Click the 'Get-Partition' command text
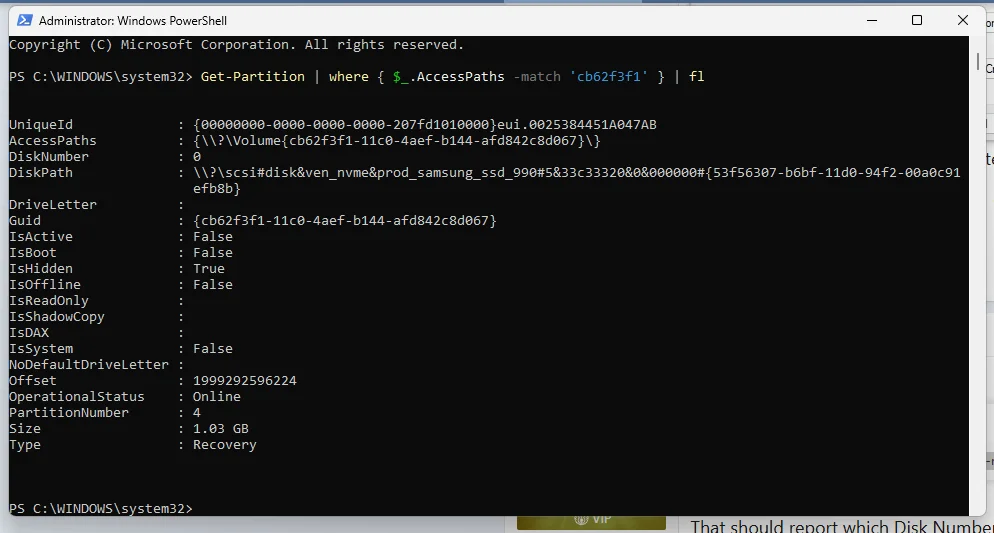Viewport: 994px width, 533px height. tap(252, 77)
